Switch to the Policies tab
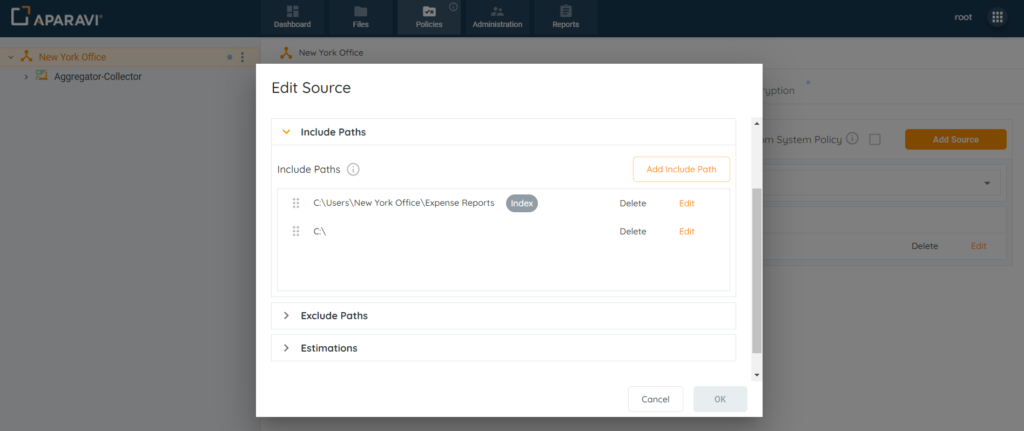Viewport: 1024px width, 431px height. (x=429, y=18)
